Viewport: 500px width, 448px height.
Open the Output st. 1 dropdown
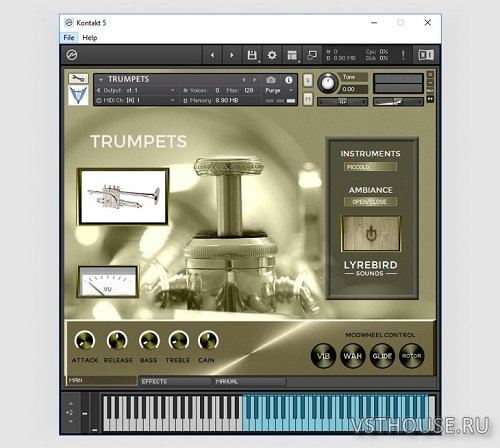pyautogui.click(x=136, y=90)
